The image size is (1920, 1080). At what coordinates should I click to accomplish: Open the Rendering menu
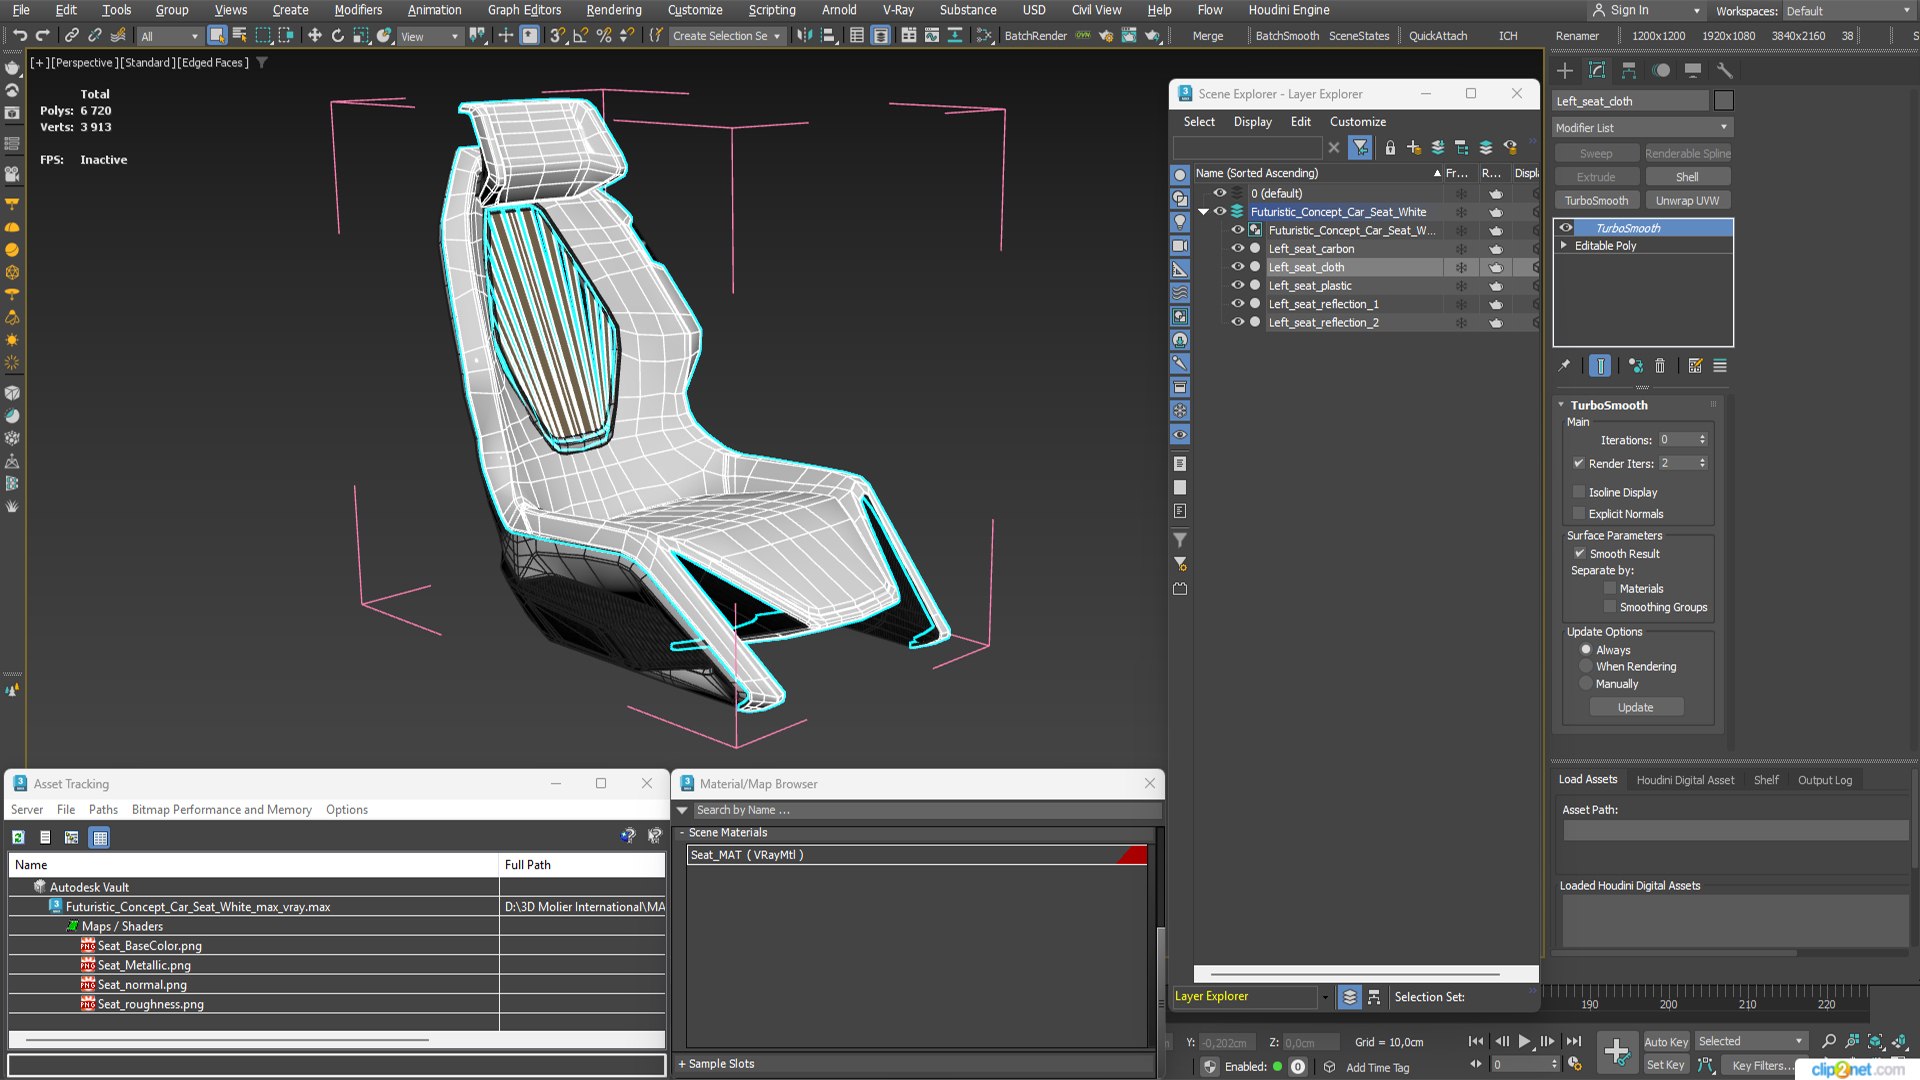(x=614, y=10)
